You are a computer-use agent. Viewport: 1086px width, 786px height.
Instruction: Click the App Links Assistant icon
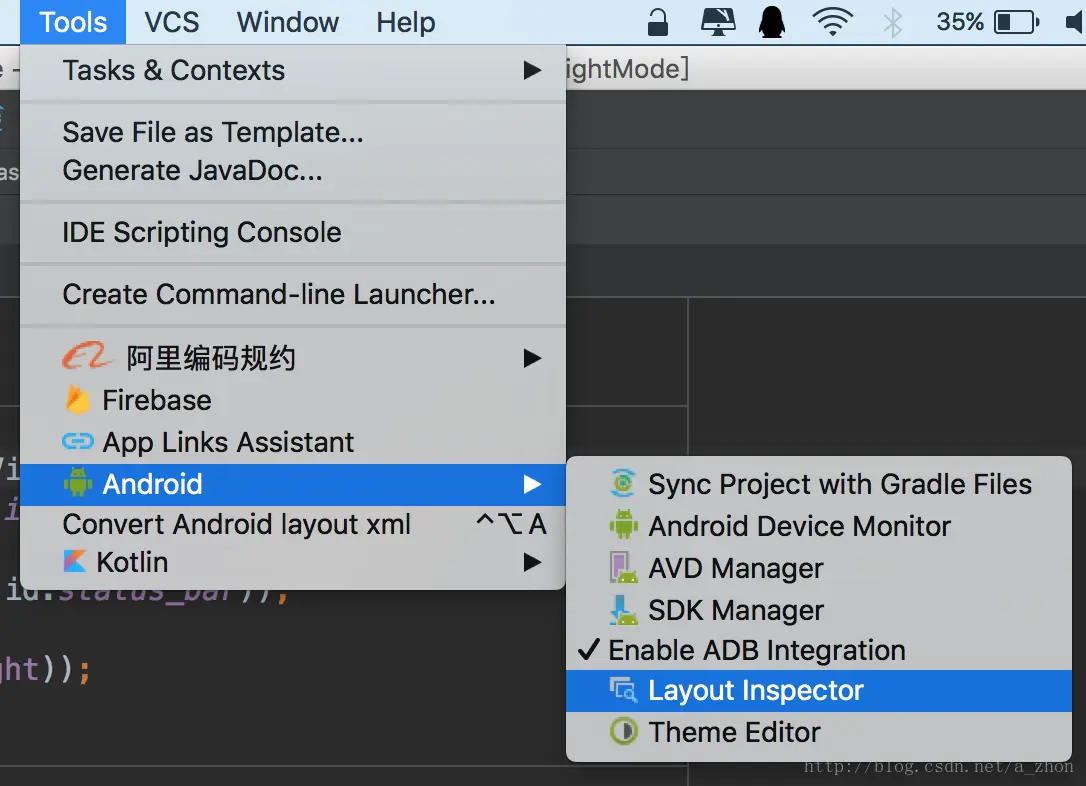[x=77, y=442]
